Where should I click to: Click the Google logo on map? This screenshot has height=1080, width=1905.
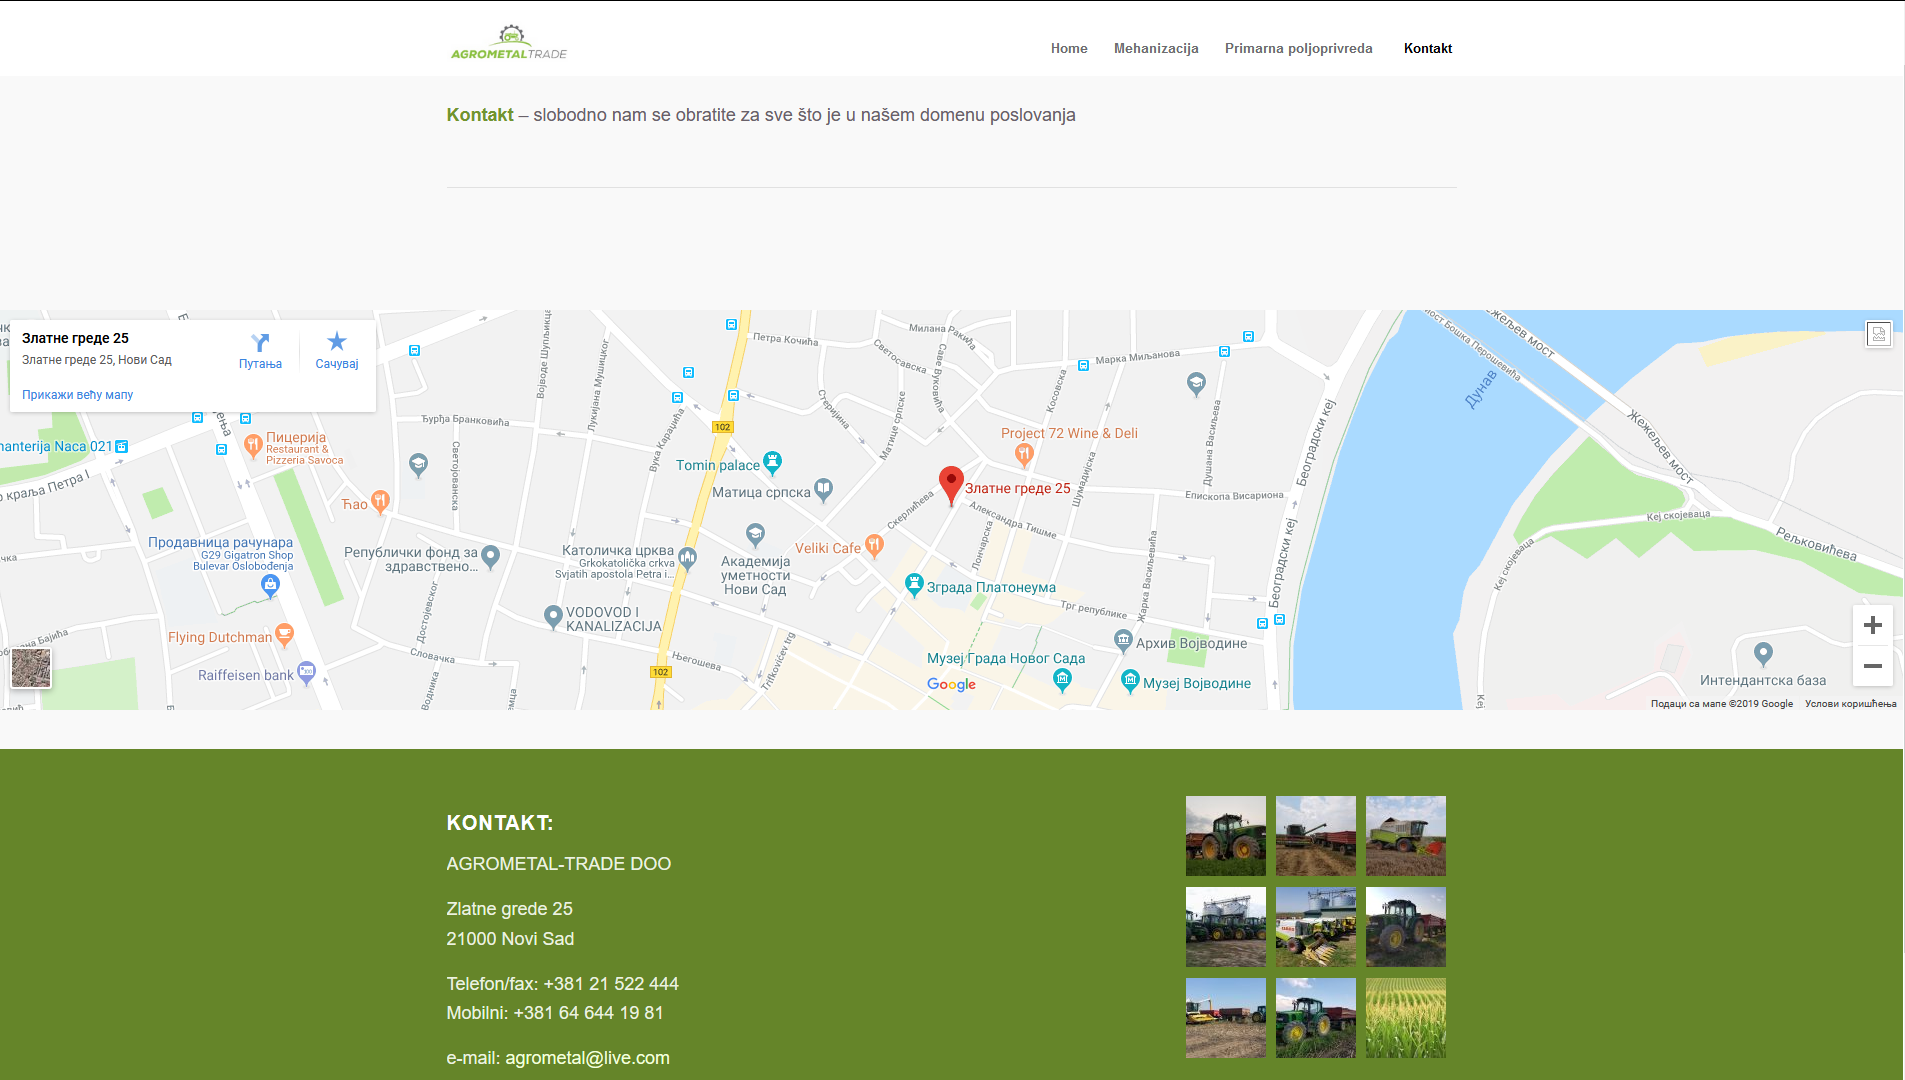tap(951, 684)
